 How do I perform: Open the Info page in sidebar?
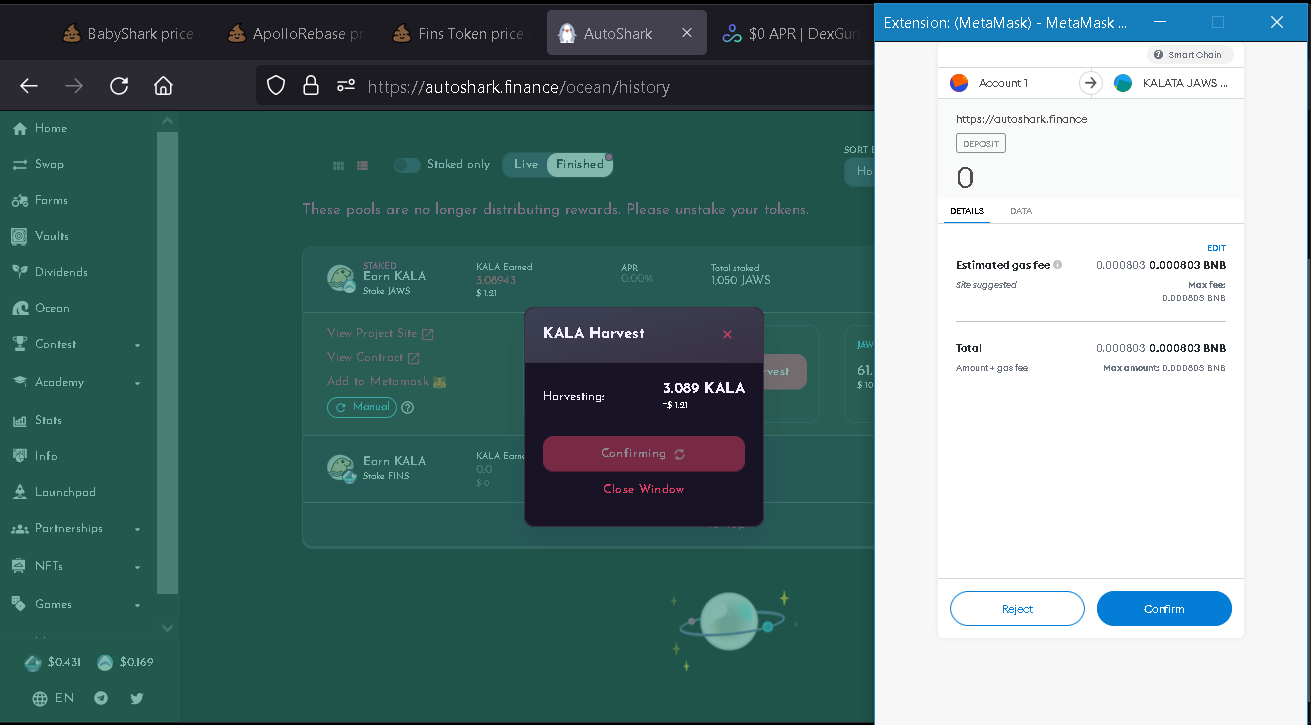coord(35,456)
